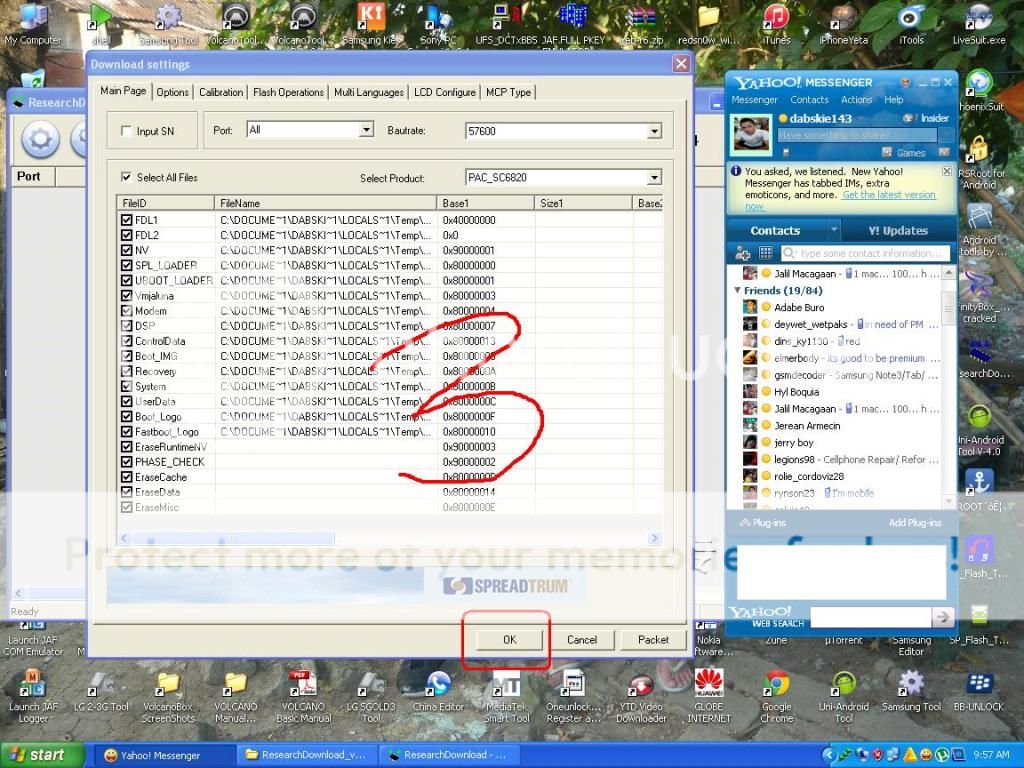1024x768 pixels.
Task: Open Google Chrome desktop icon
Action: pos(776,685)
